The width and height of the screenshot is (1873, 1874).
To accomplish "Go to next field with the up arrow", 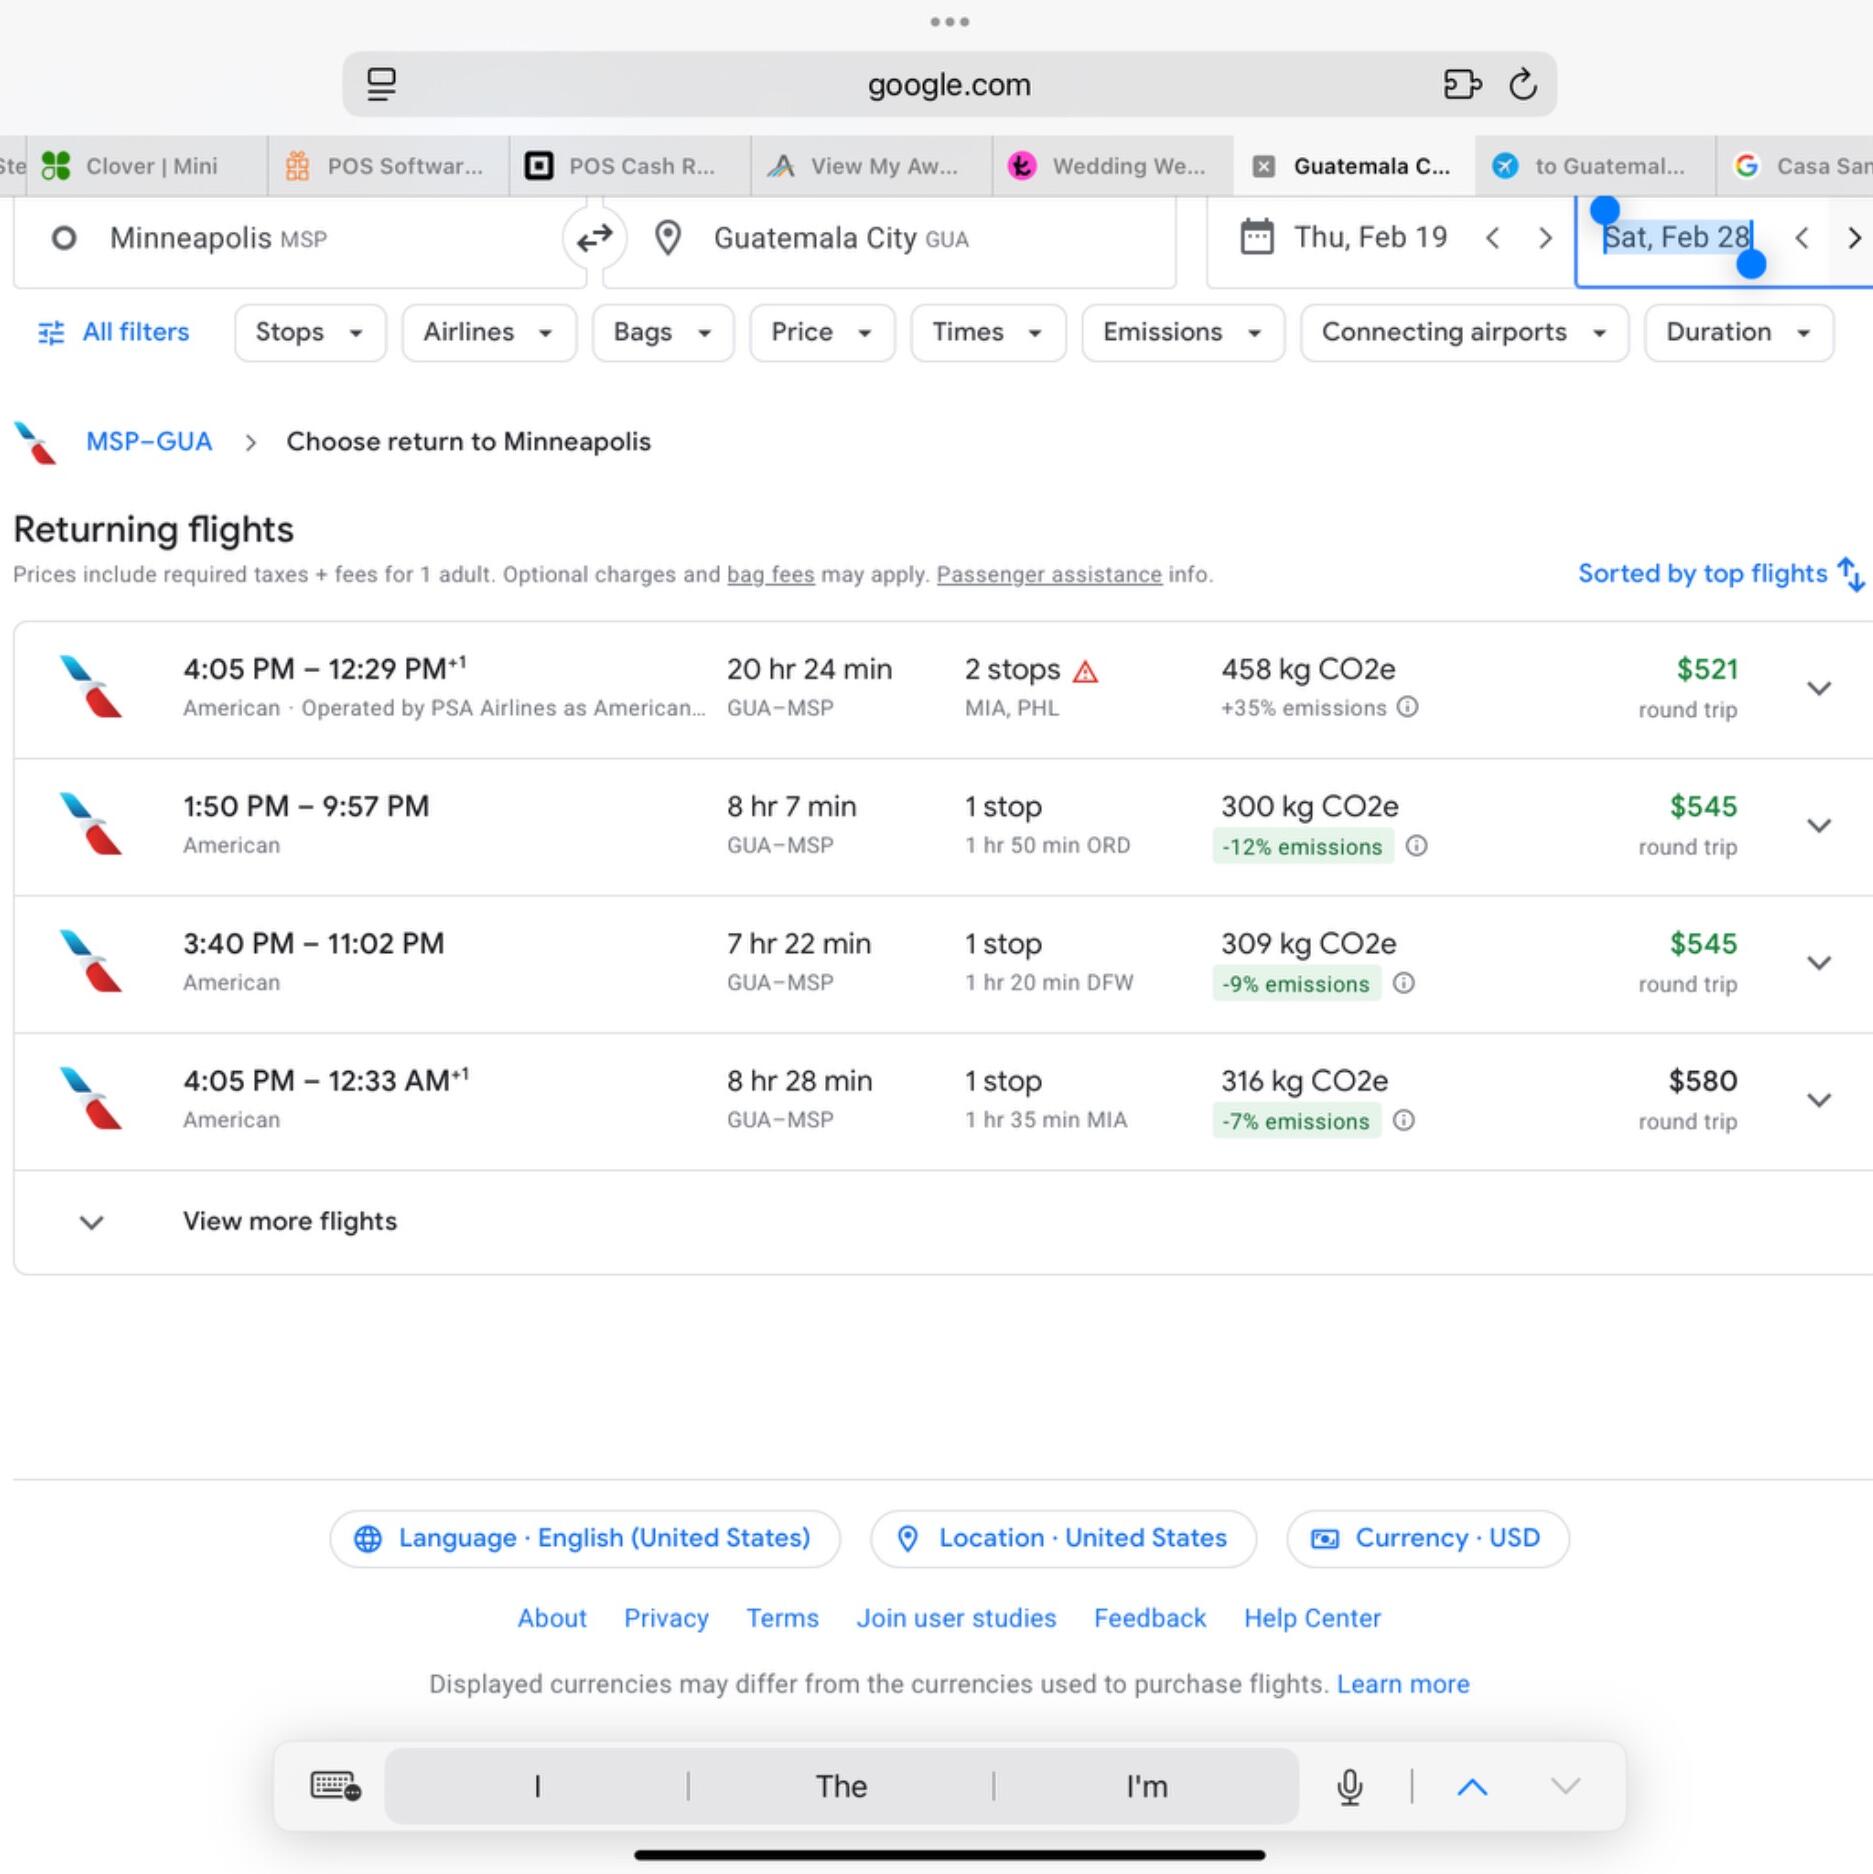I will pyautogui.click(x=1472, y=1786).
